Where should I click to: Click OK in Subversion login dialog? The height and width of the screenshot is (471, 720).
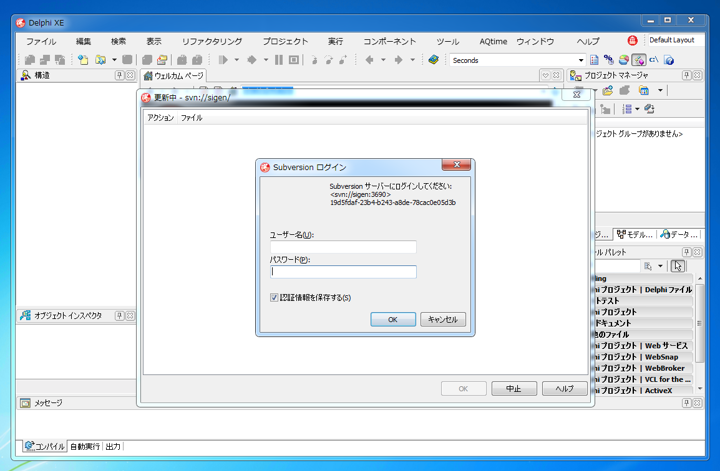(393, 320)
